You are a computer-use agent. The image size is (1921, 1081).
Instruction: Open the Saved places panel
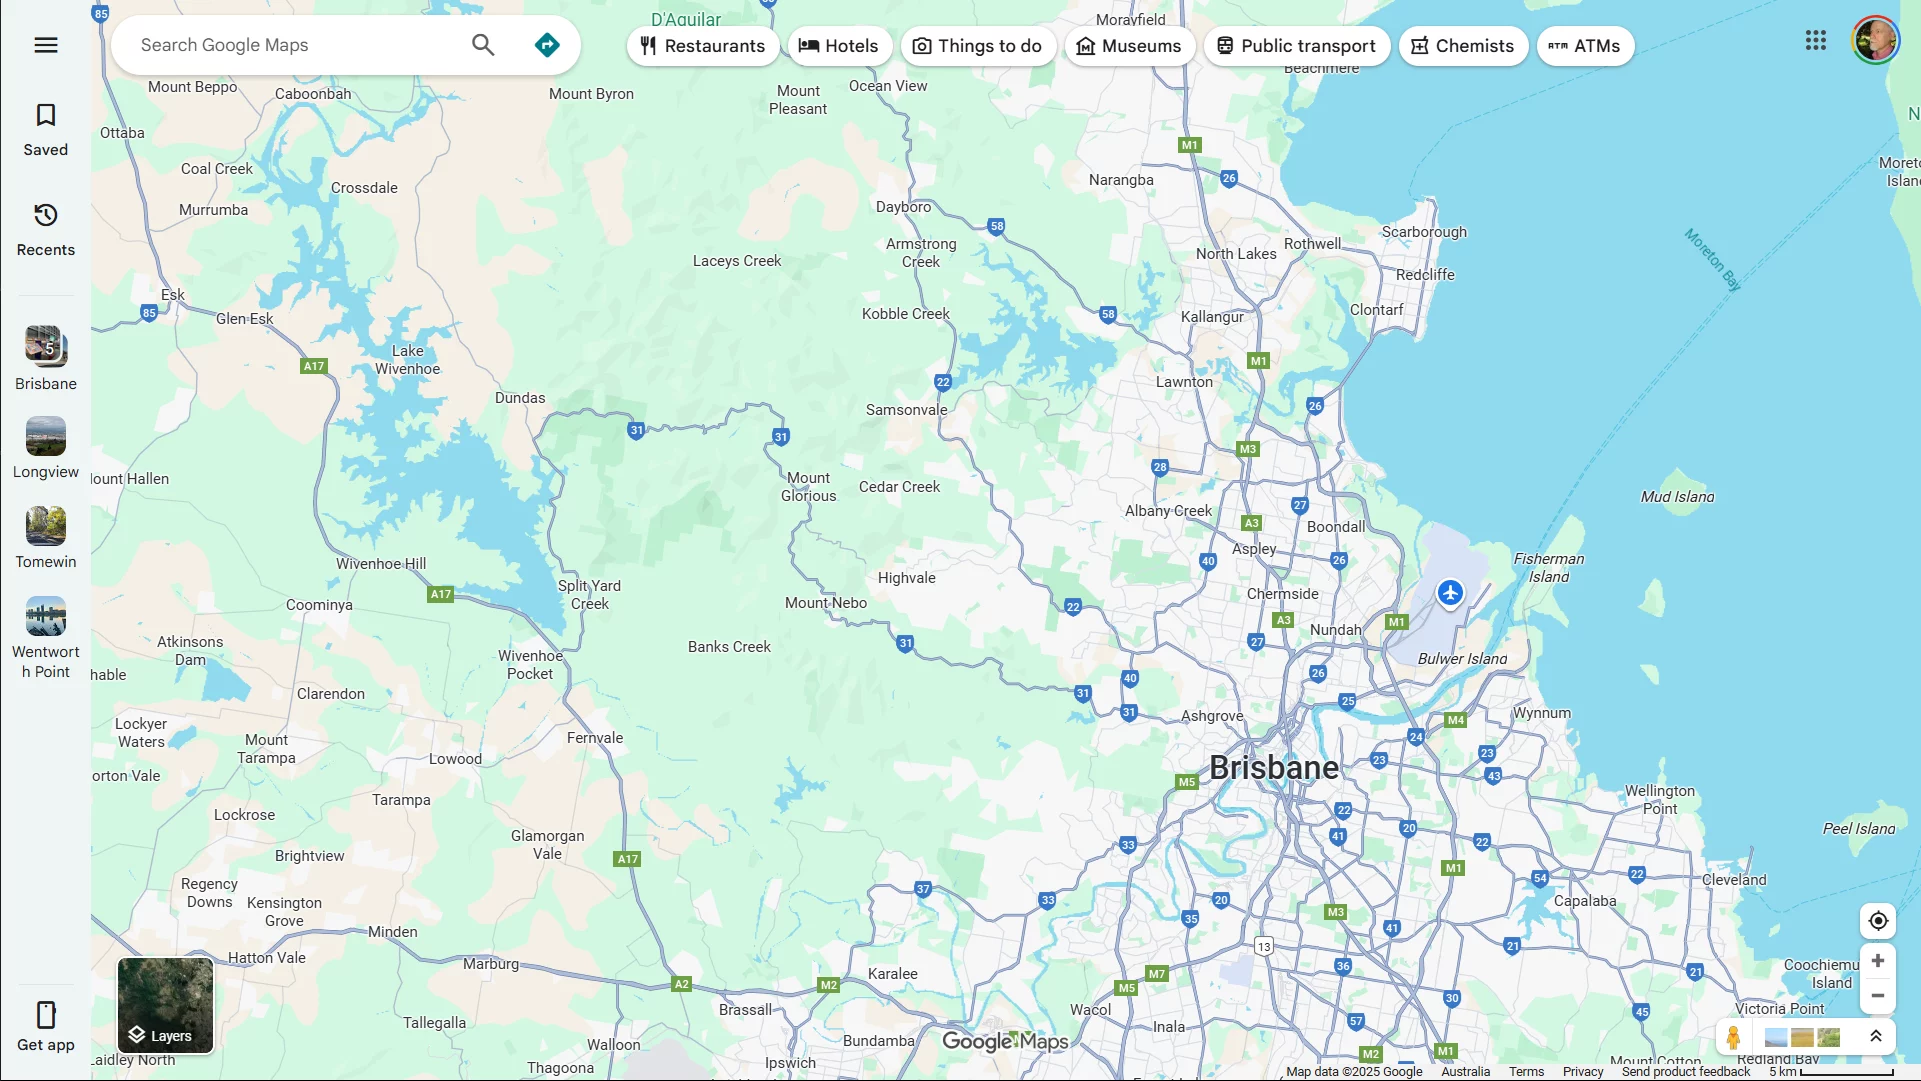[x=46, y=130]
